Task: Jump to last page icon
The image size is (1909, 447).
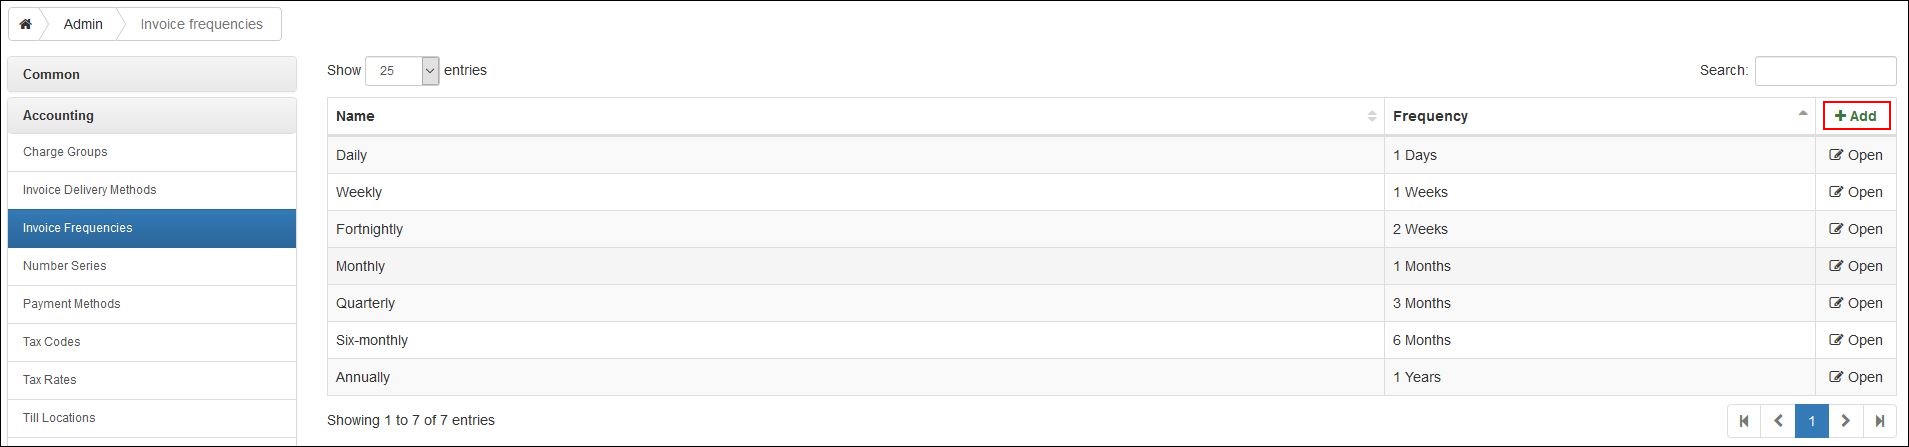Action: tap(1880, 421)
